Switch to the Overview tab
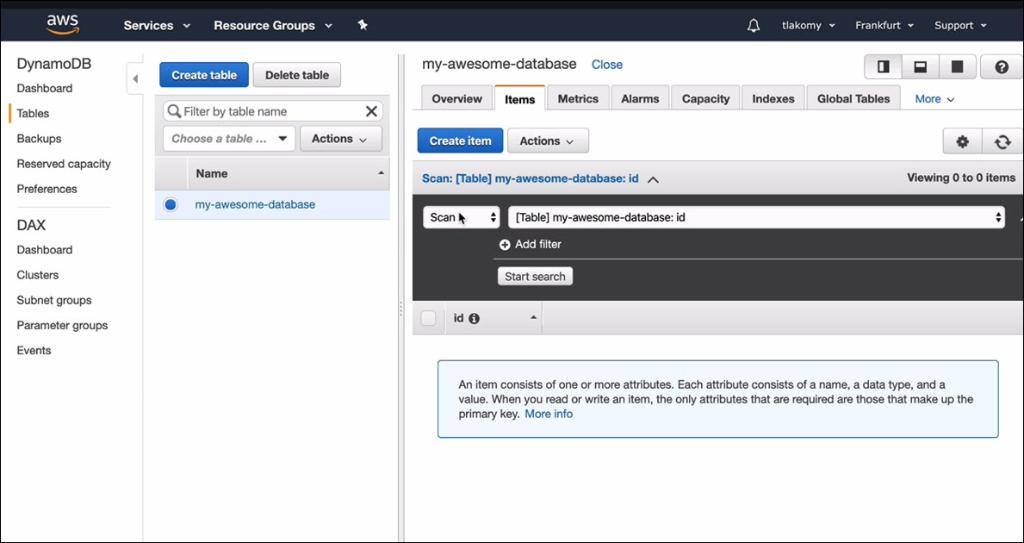Screen dimensions: 1024x543 pyautogui.click(x=456, y=99)
